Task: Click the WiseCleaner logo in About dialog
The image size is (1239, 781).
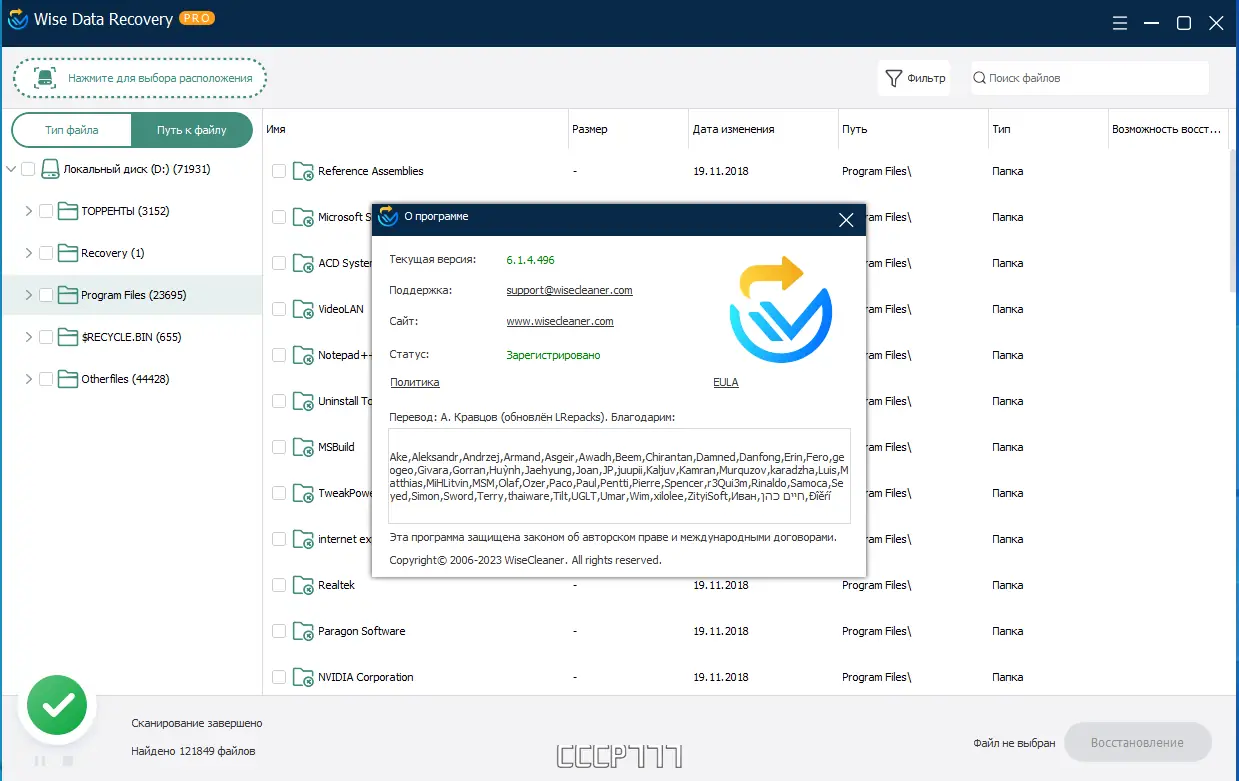Action: pos(779,310)
